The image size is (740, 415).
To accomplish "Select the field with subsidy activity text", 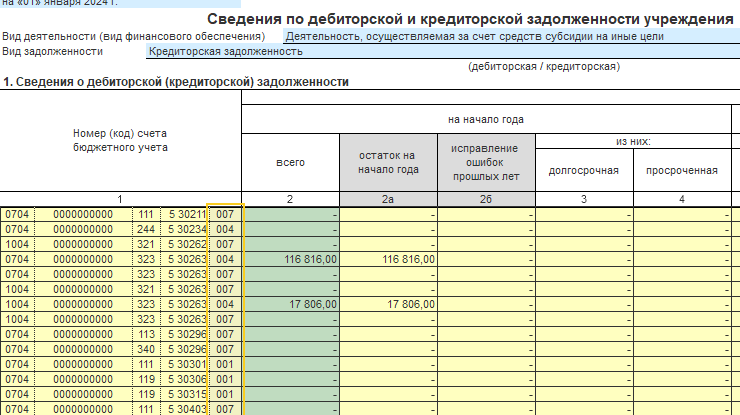I will (x=512, y=36).
